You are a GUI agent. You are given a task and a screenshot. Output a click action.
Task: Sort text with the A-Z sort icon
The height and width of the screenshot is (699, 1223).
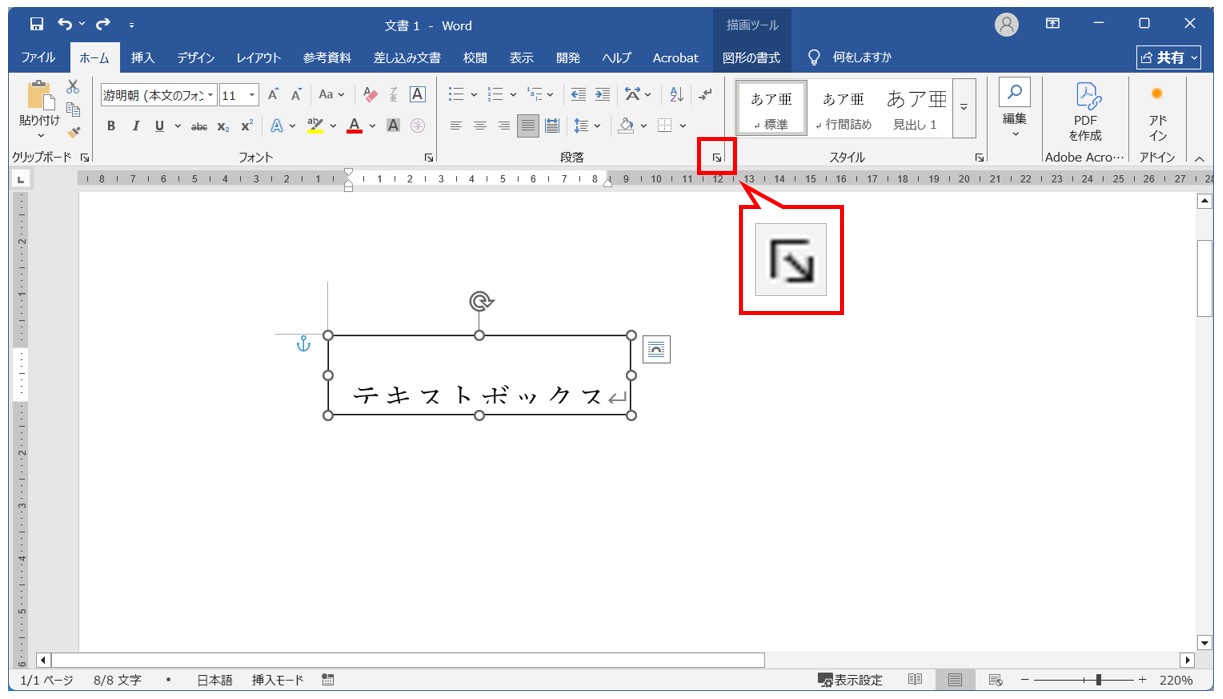[x=677, y=95]
